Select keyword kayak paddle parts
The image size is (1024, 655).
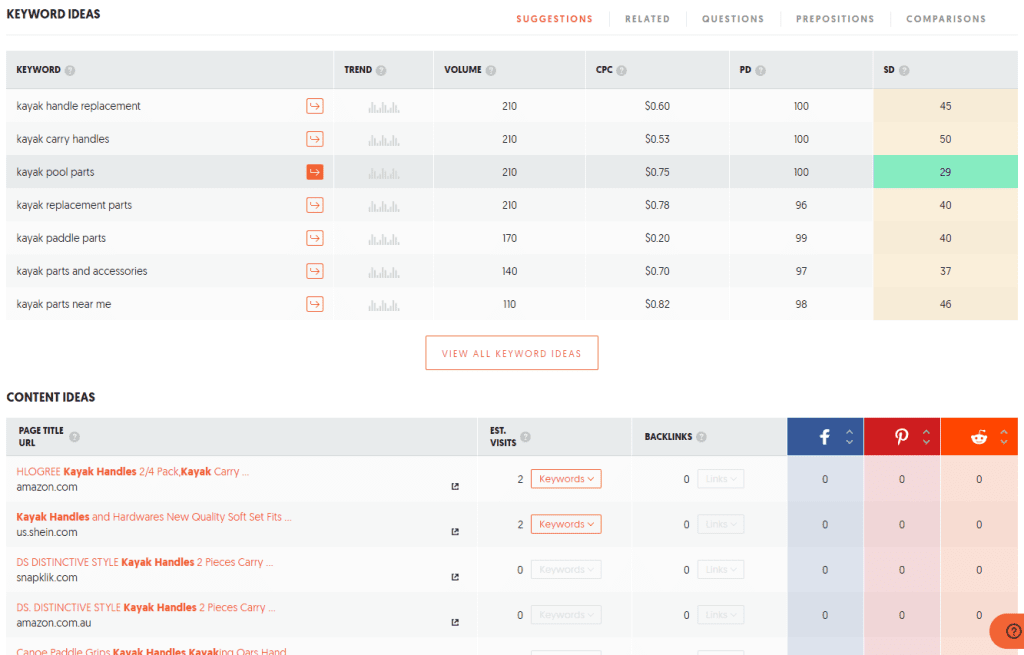click(61, 238)
